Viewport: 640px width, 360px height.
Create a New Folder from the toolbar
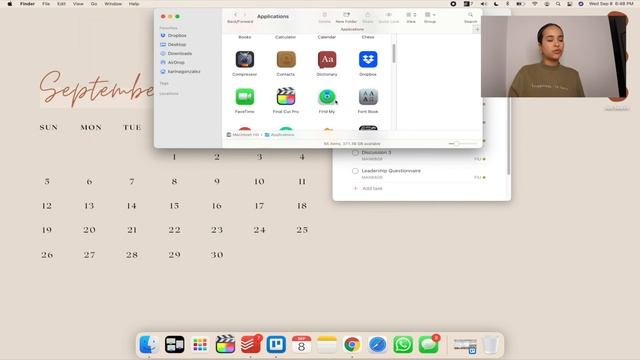346,15
